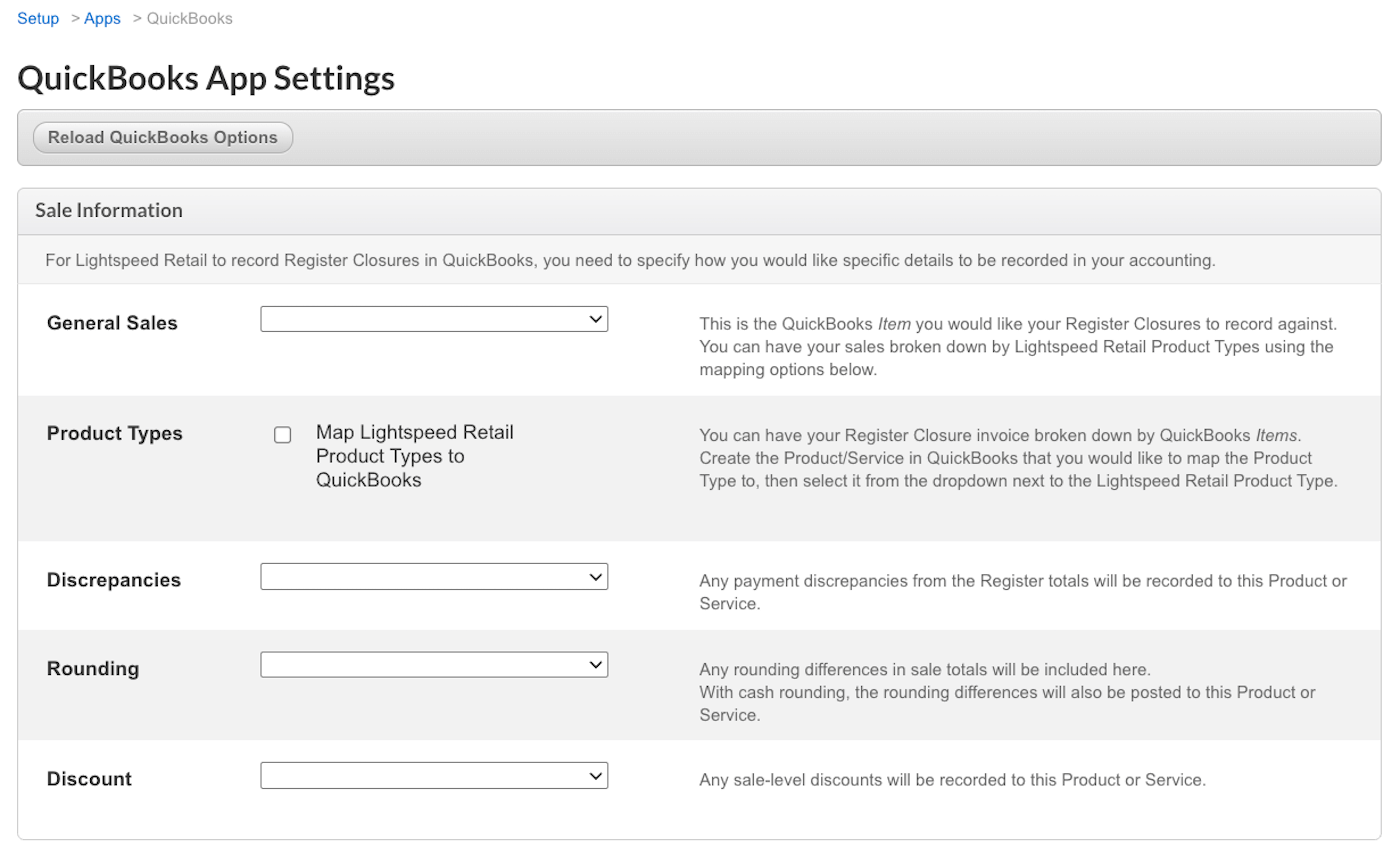This screenshot has height=855, width=1400.
Task: Open the Rounding dropdown menu
Action: (434, 665)
